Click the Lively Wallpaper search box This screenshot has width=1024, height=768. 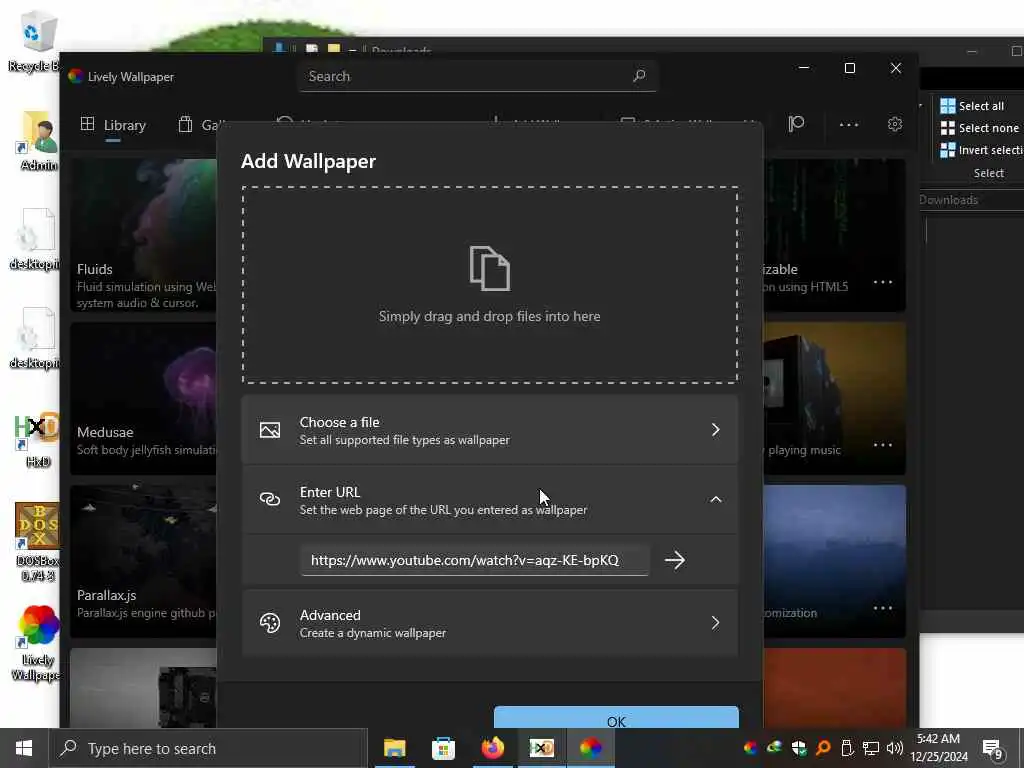click(x=477, y=76)
